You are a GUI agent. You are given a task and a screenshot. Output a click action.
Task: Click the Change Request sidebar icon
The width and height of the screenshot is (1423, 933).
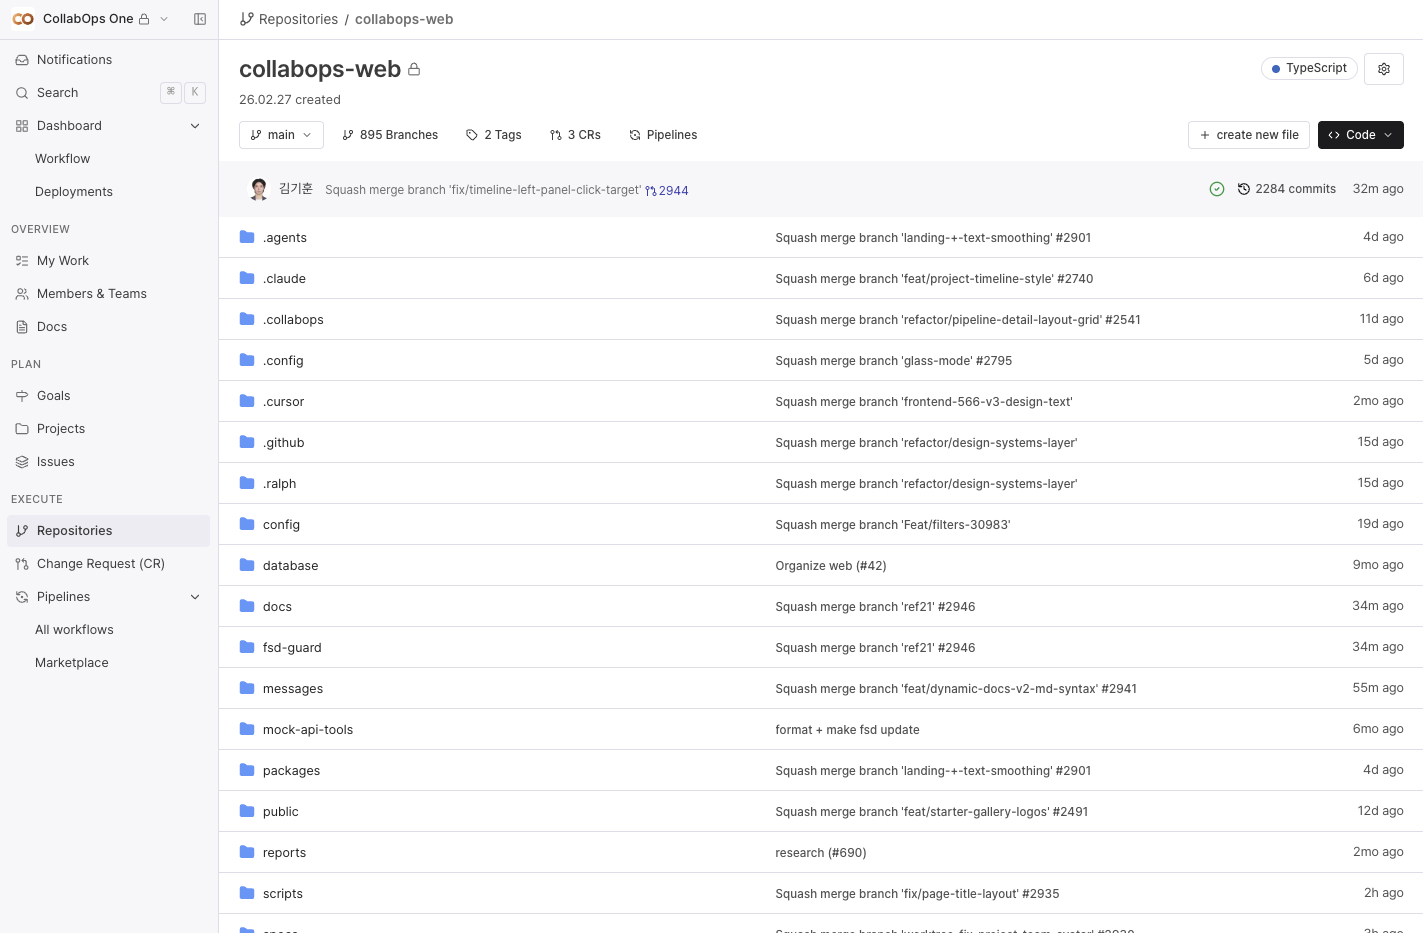coord(22,564)
